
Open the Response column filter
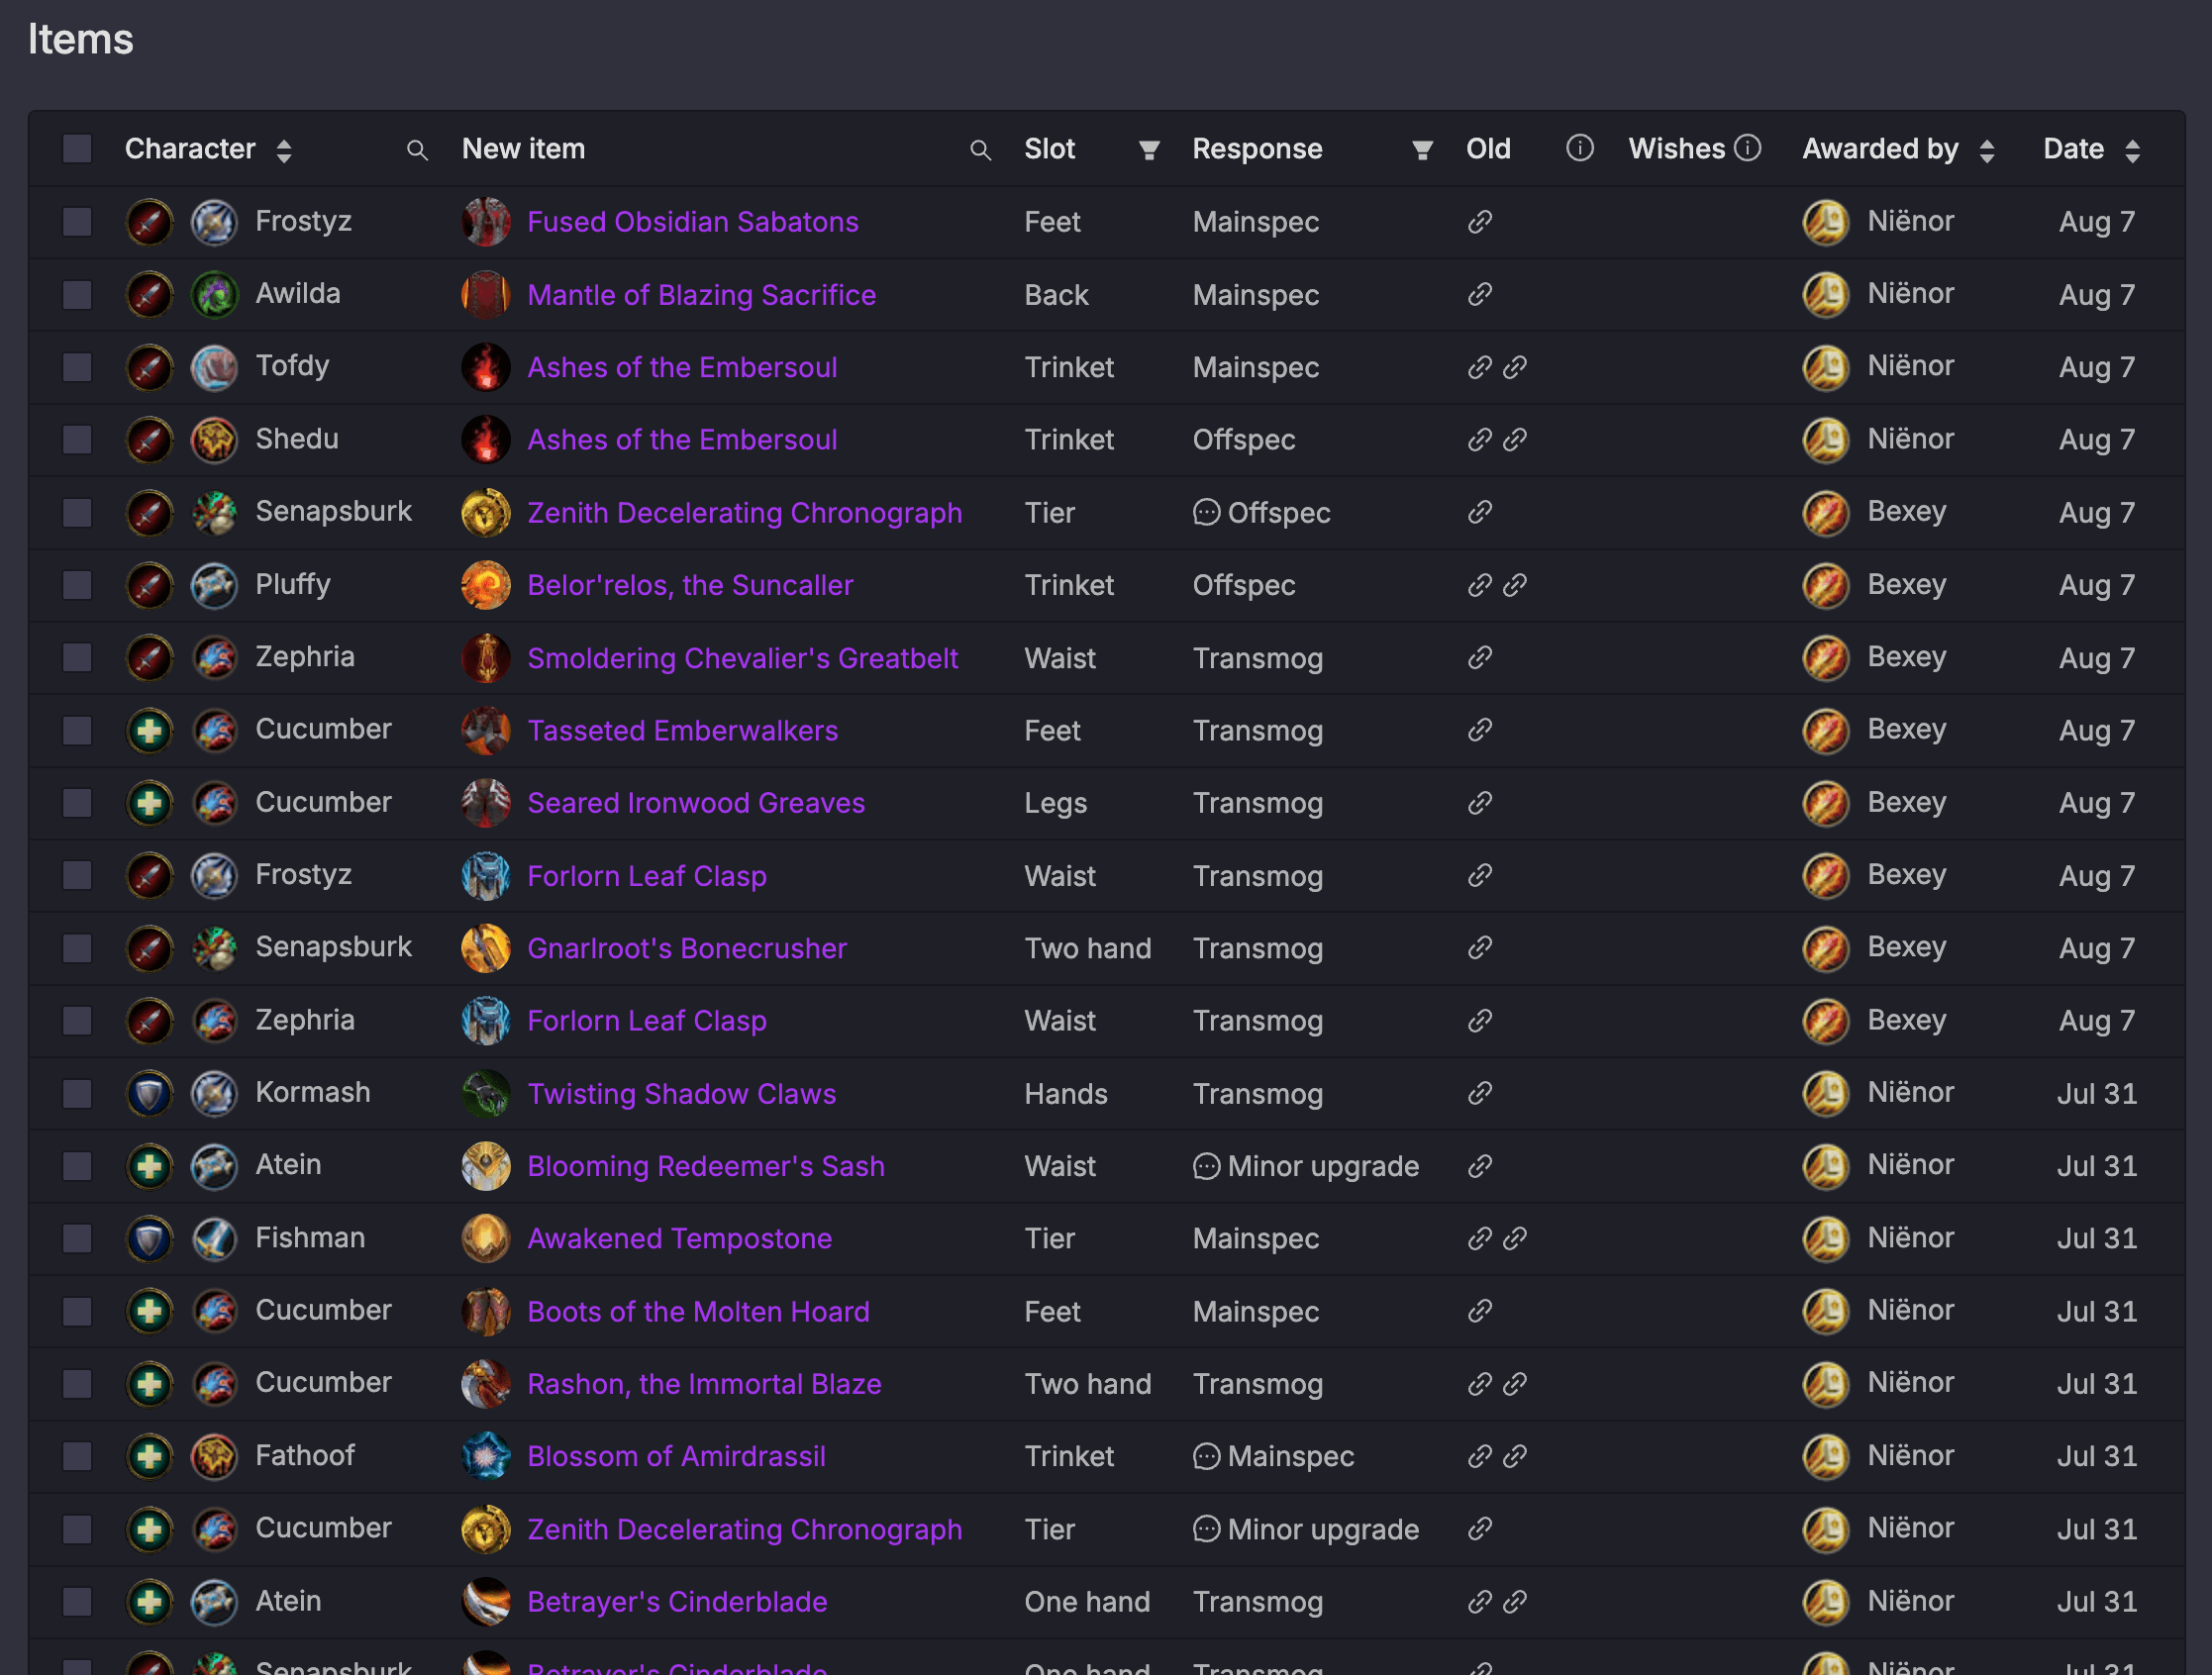(x=1422, y=150)
